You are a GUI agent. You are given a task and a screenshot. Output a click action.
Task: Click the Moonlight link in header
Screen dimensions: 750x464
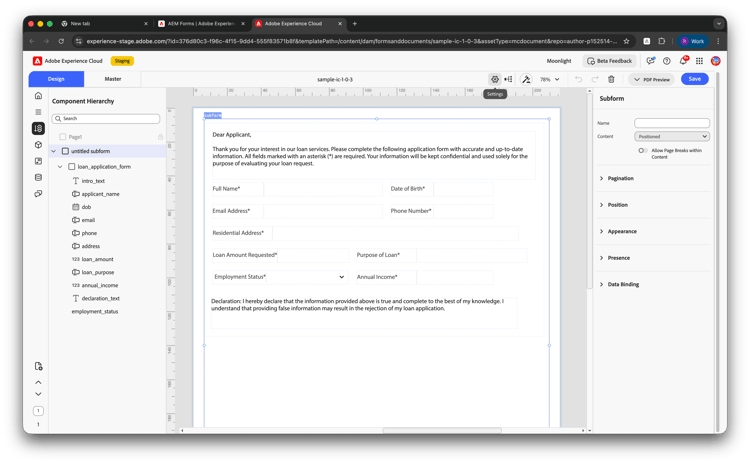click(x=559, y=61)
